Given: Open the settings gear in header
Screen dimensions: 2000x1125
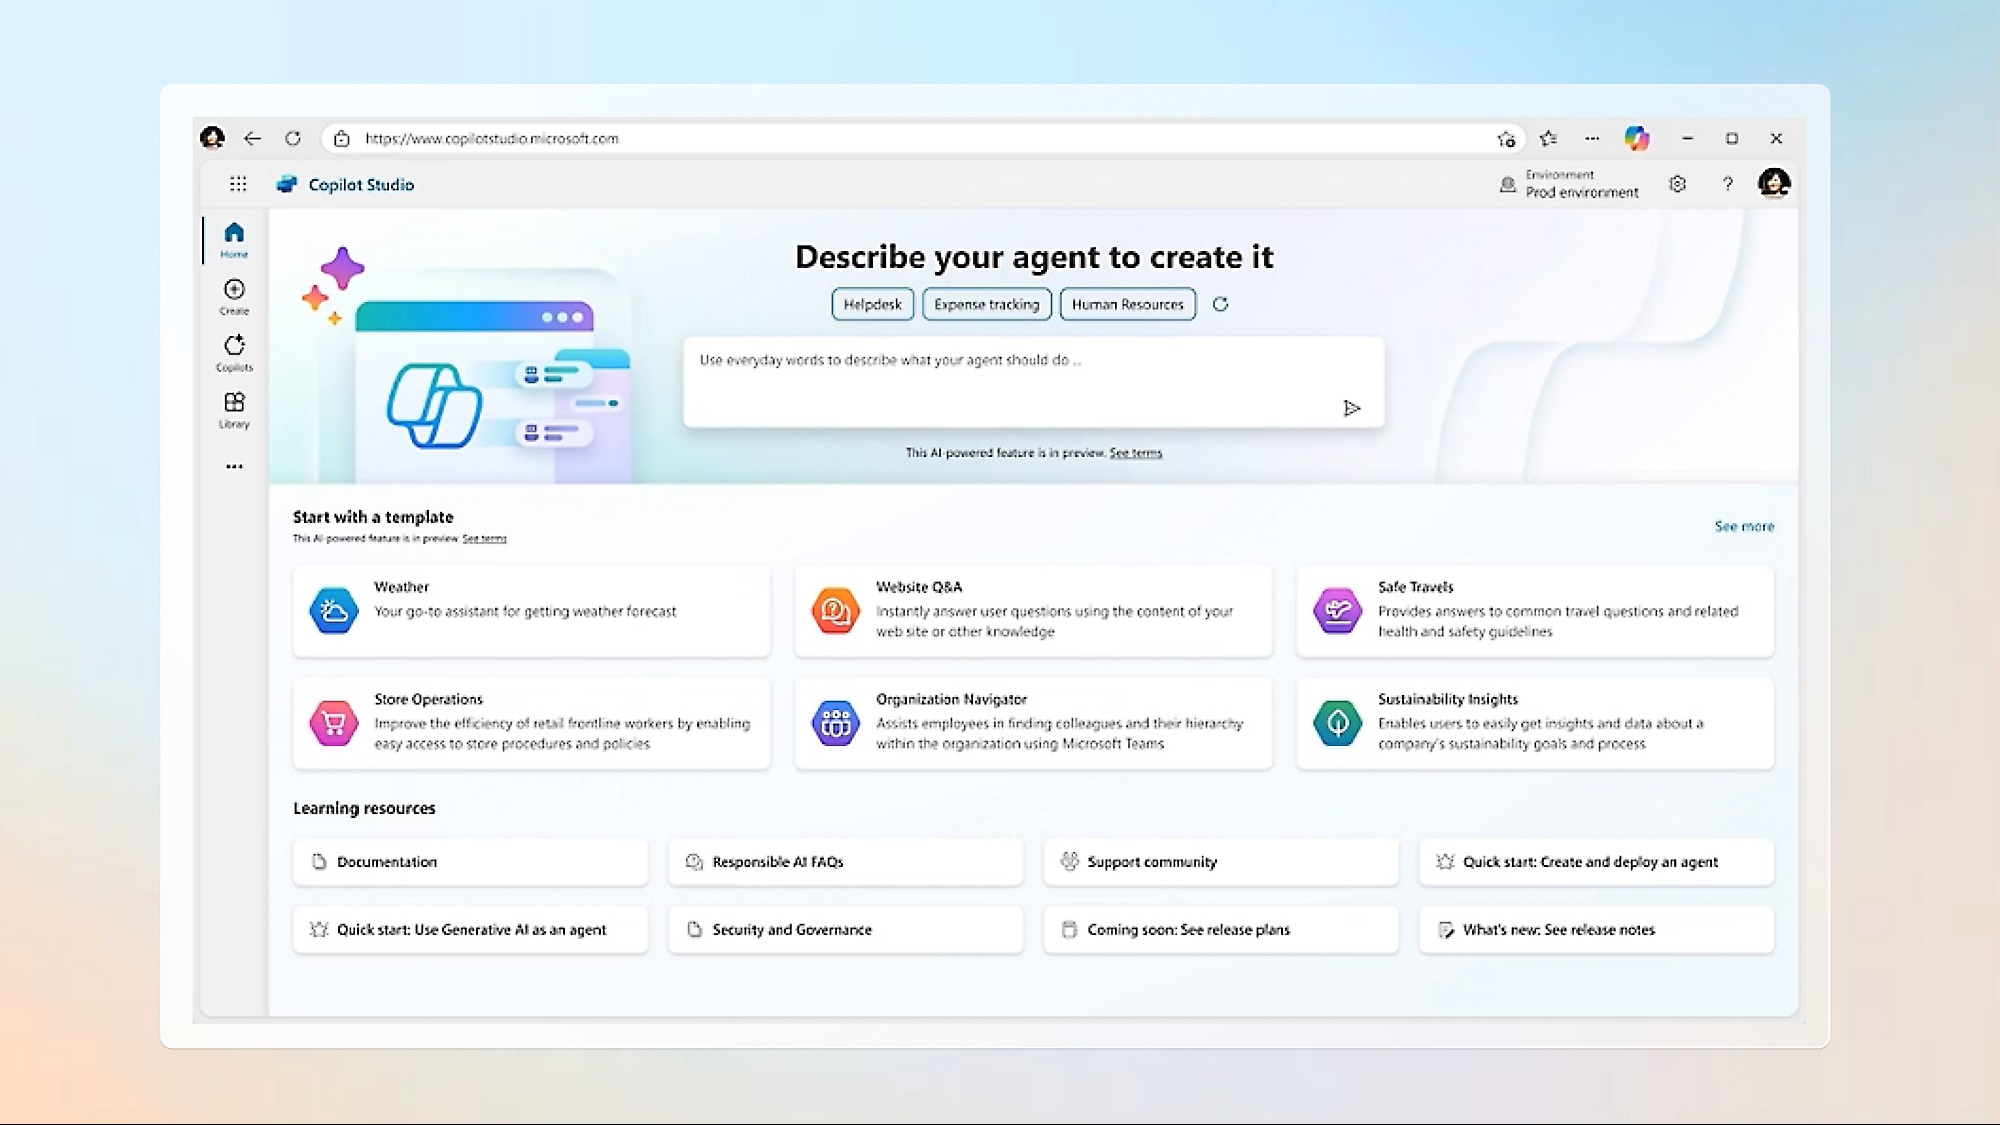Looking at the screenshot, I should tap(1678, 184).
